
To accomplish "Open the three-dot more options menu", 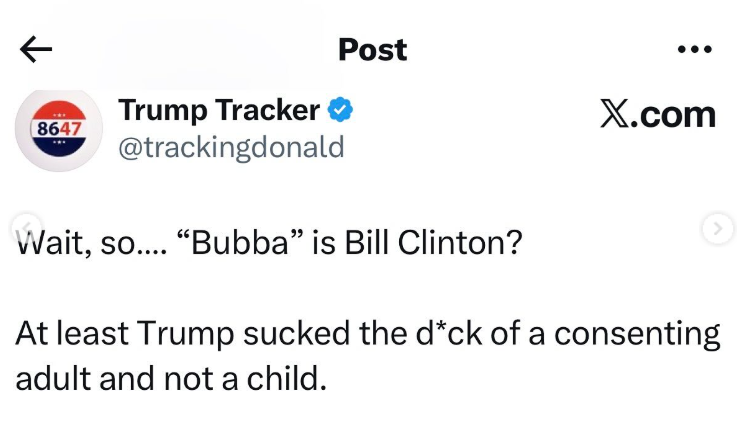I will (695, 49).
